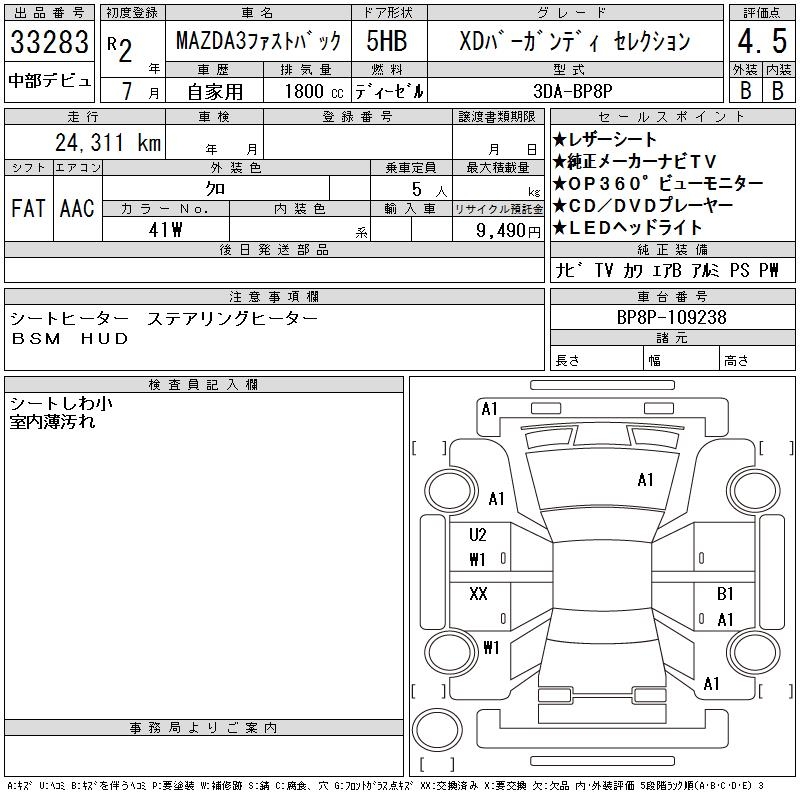Viewport: 800px width, 800px height.
Task: Click the fuel type ディーゼル
Action: coord(389,91)
